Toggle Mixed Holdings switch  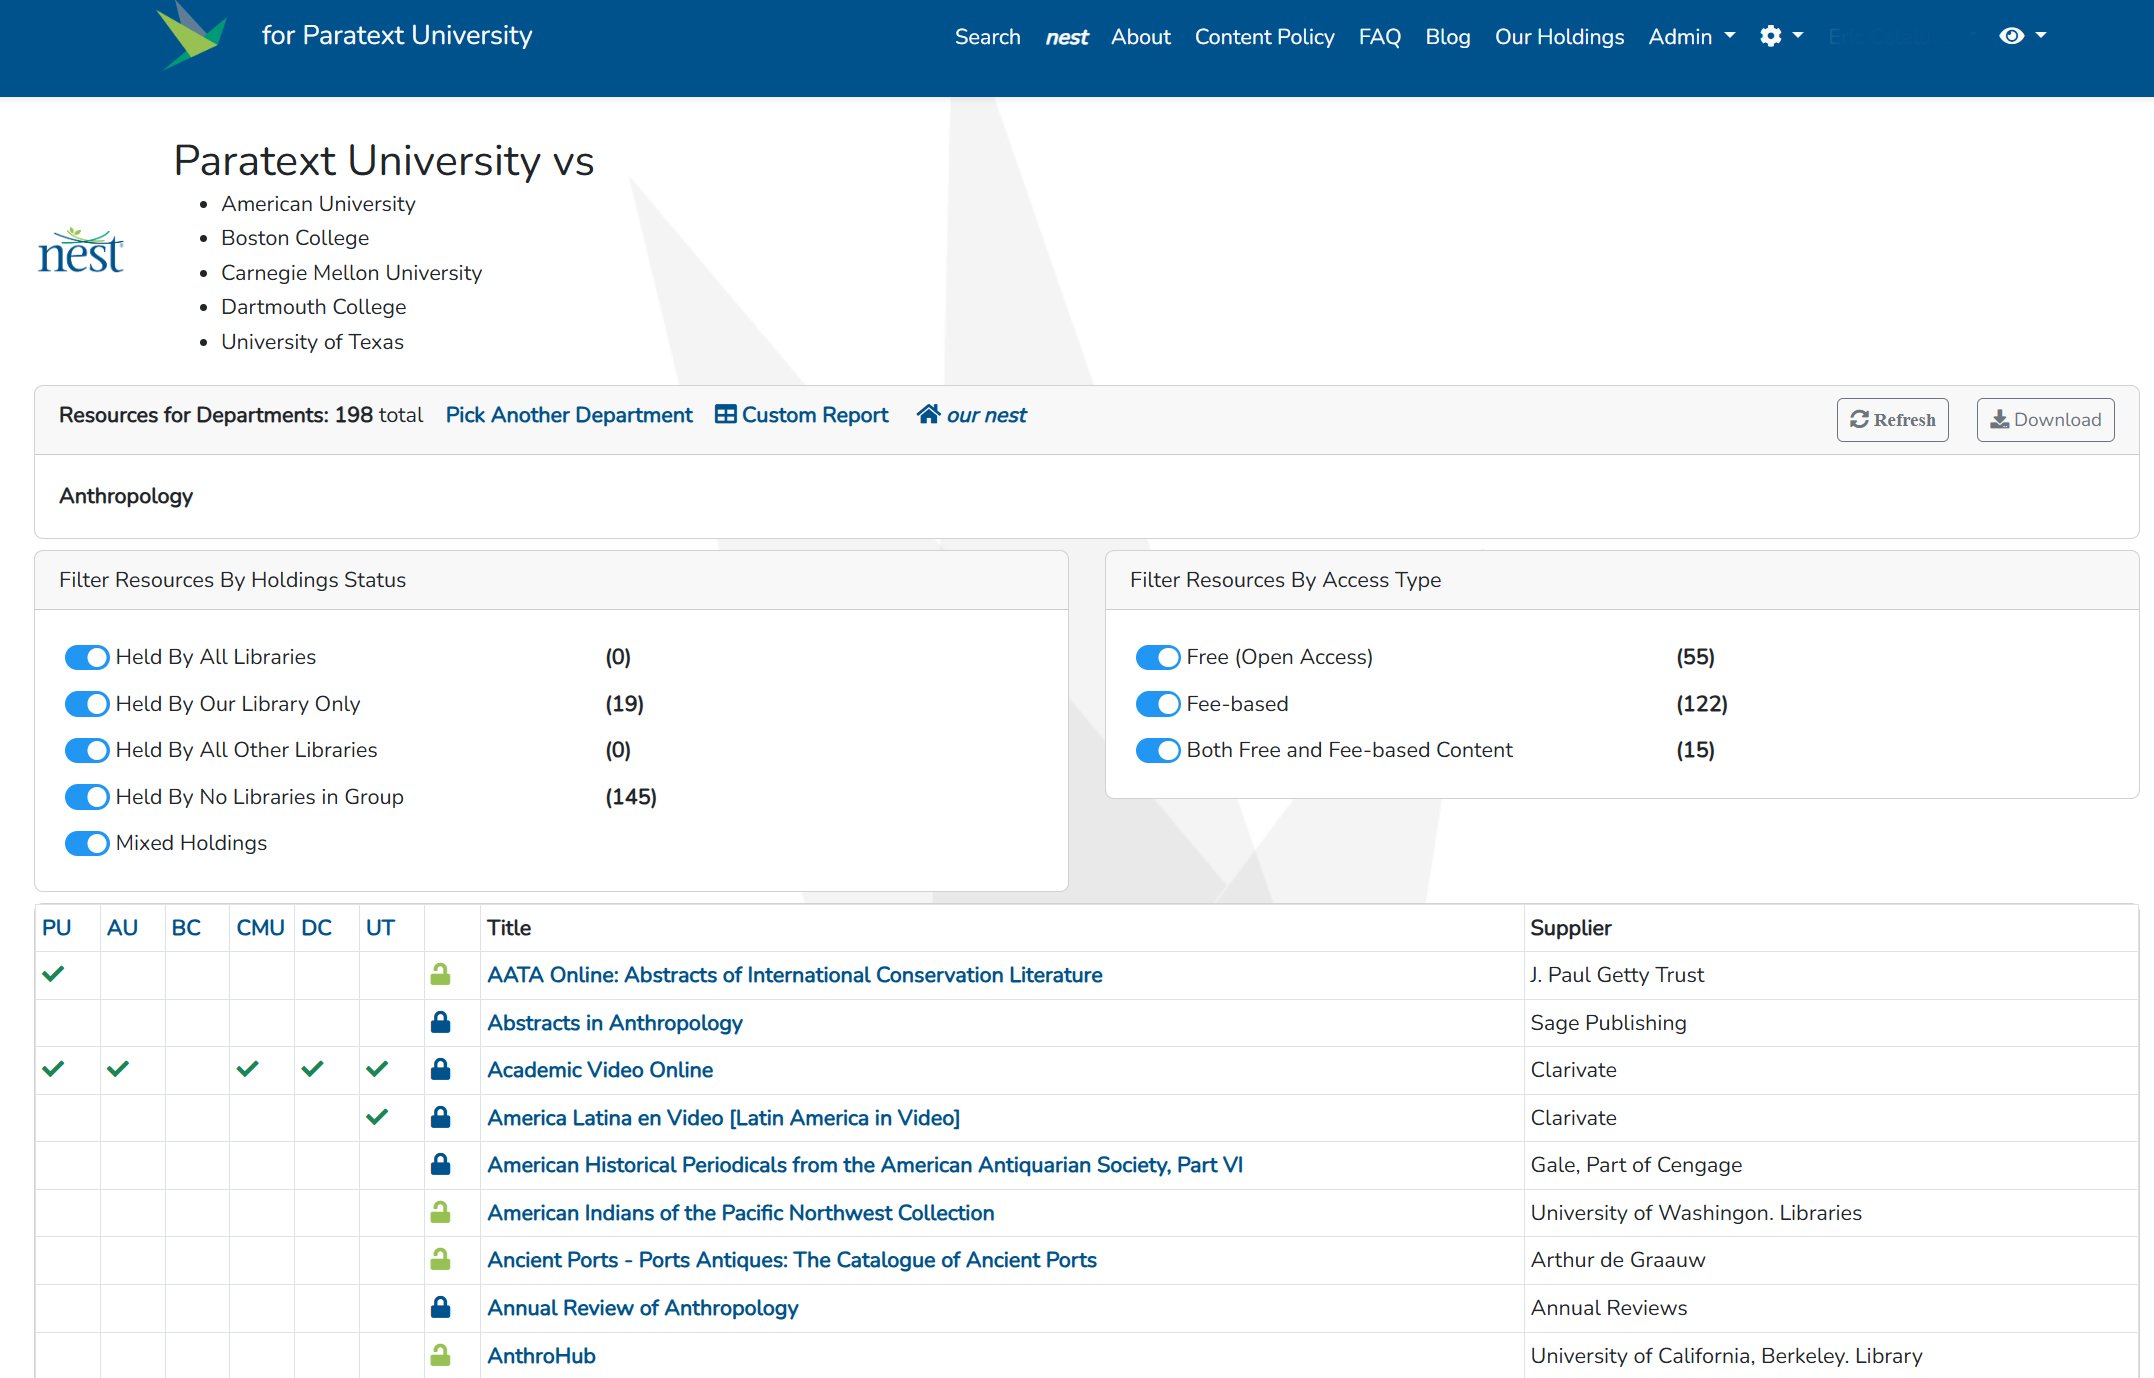pos(87,843)
